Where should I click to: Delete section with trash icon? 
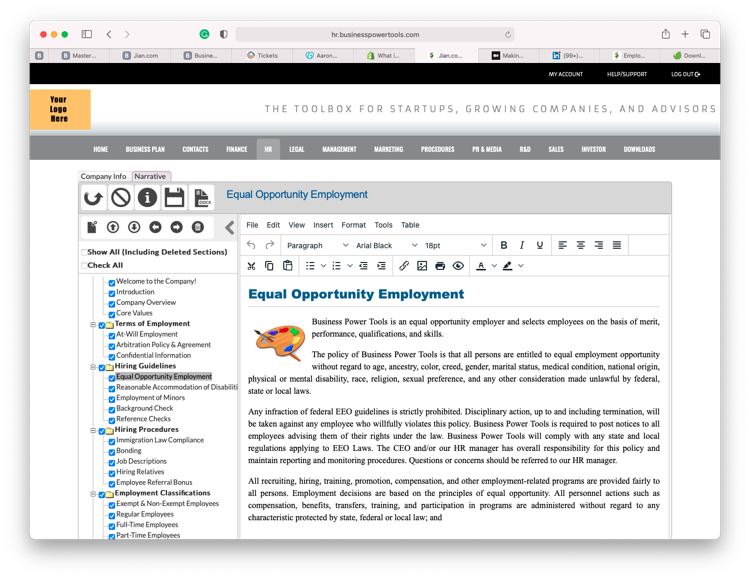pyautogui.click(x=198, y=227)
